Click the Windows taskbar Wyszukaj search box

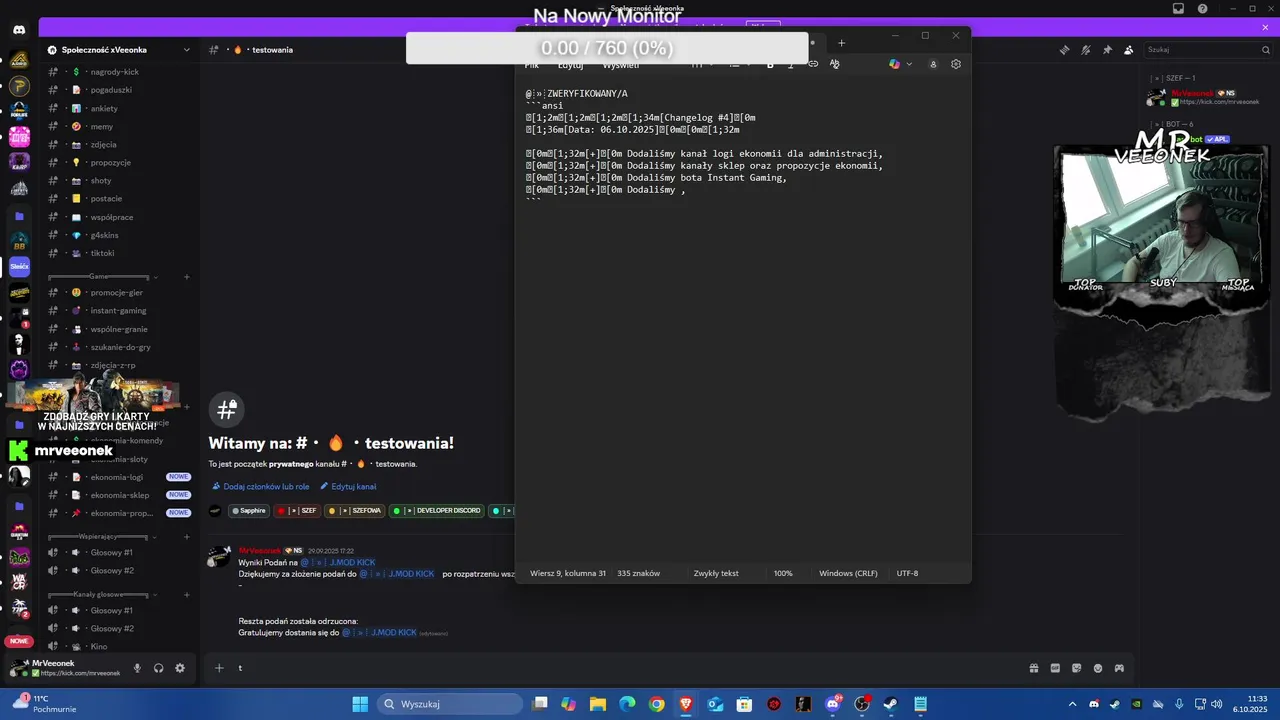[450, 704]
